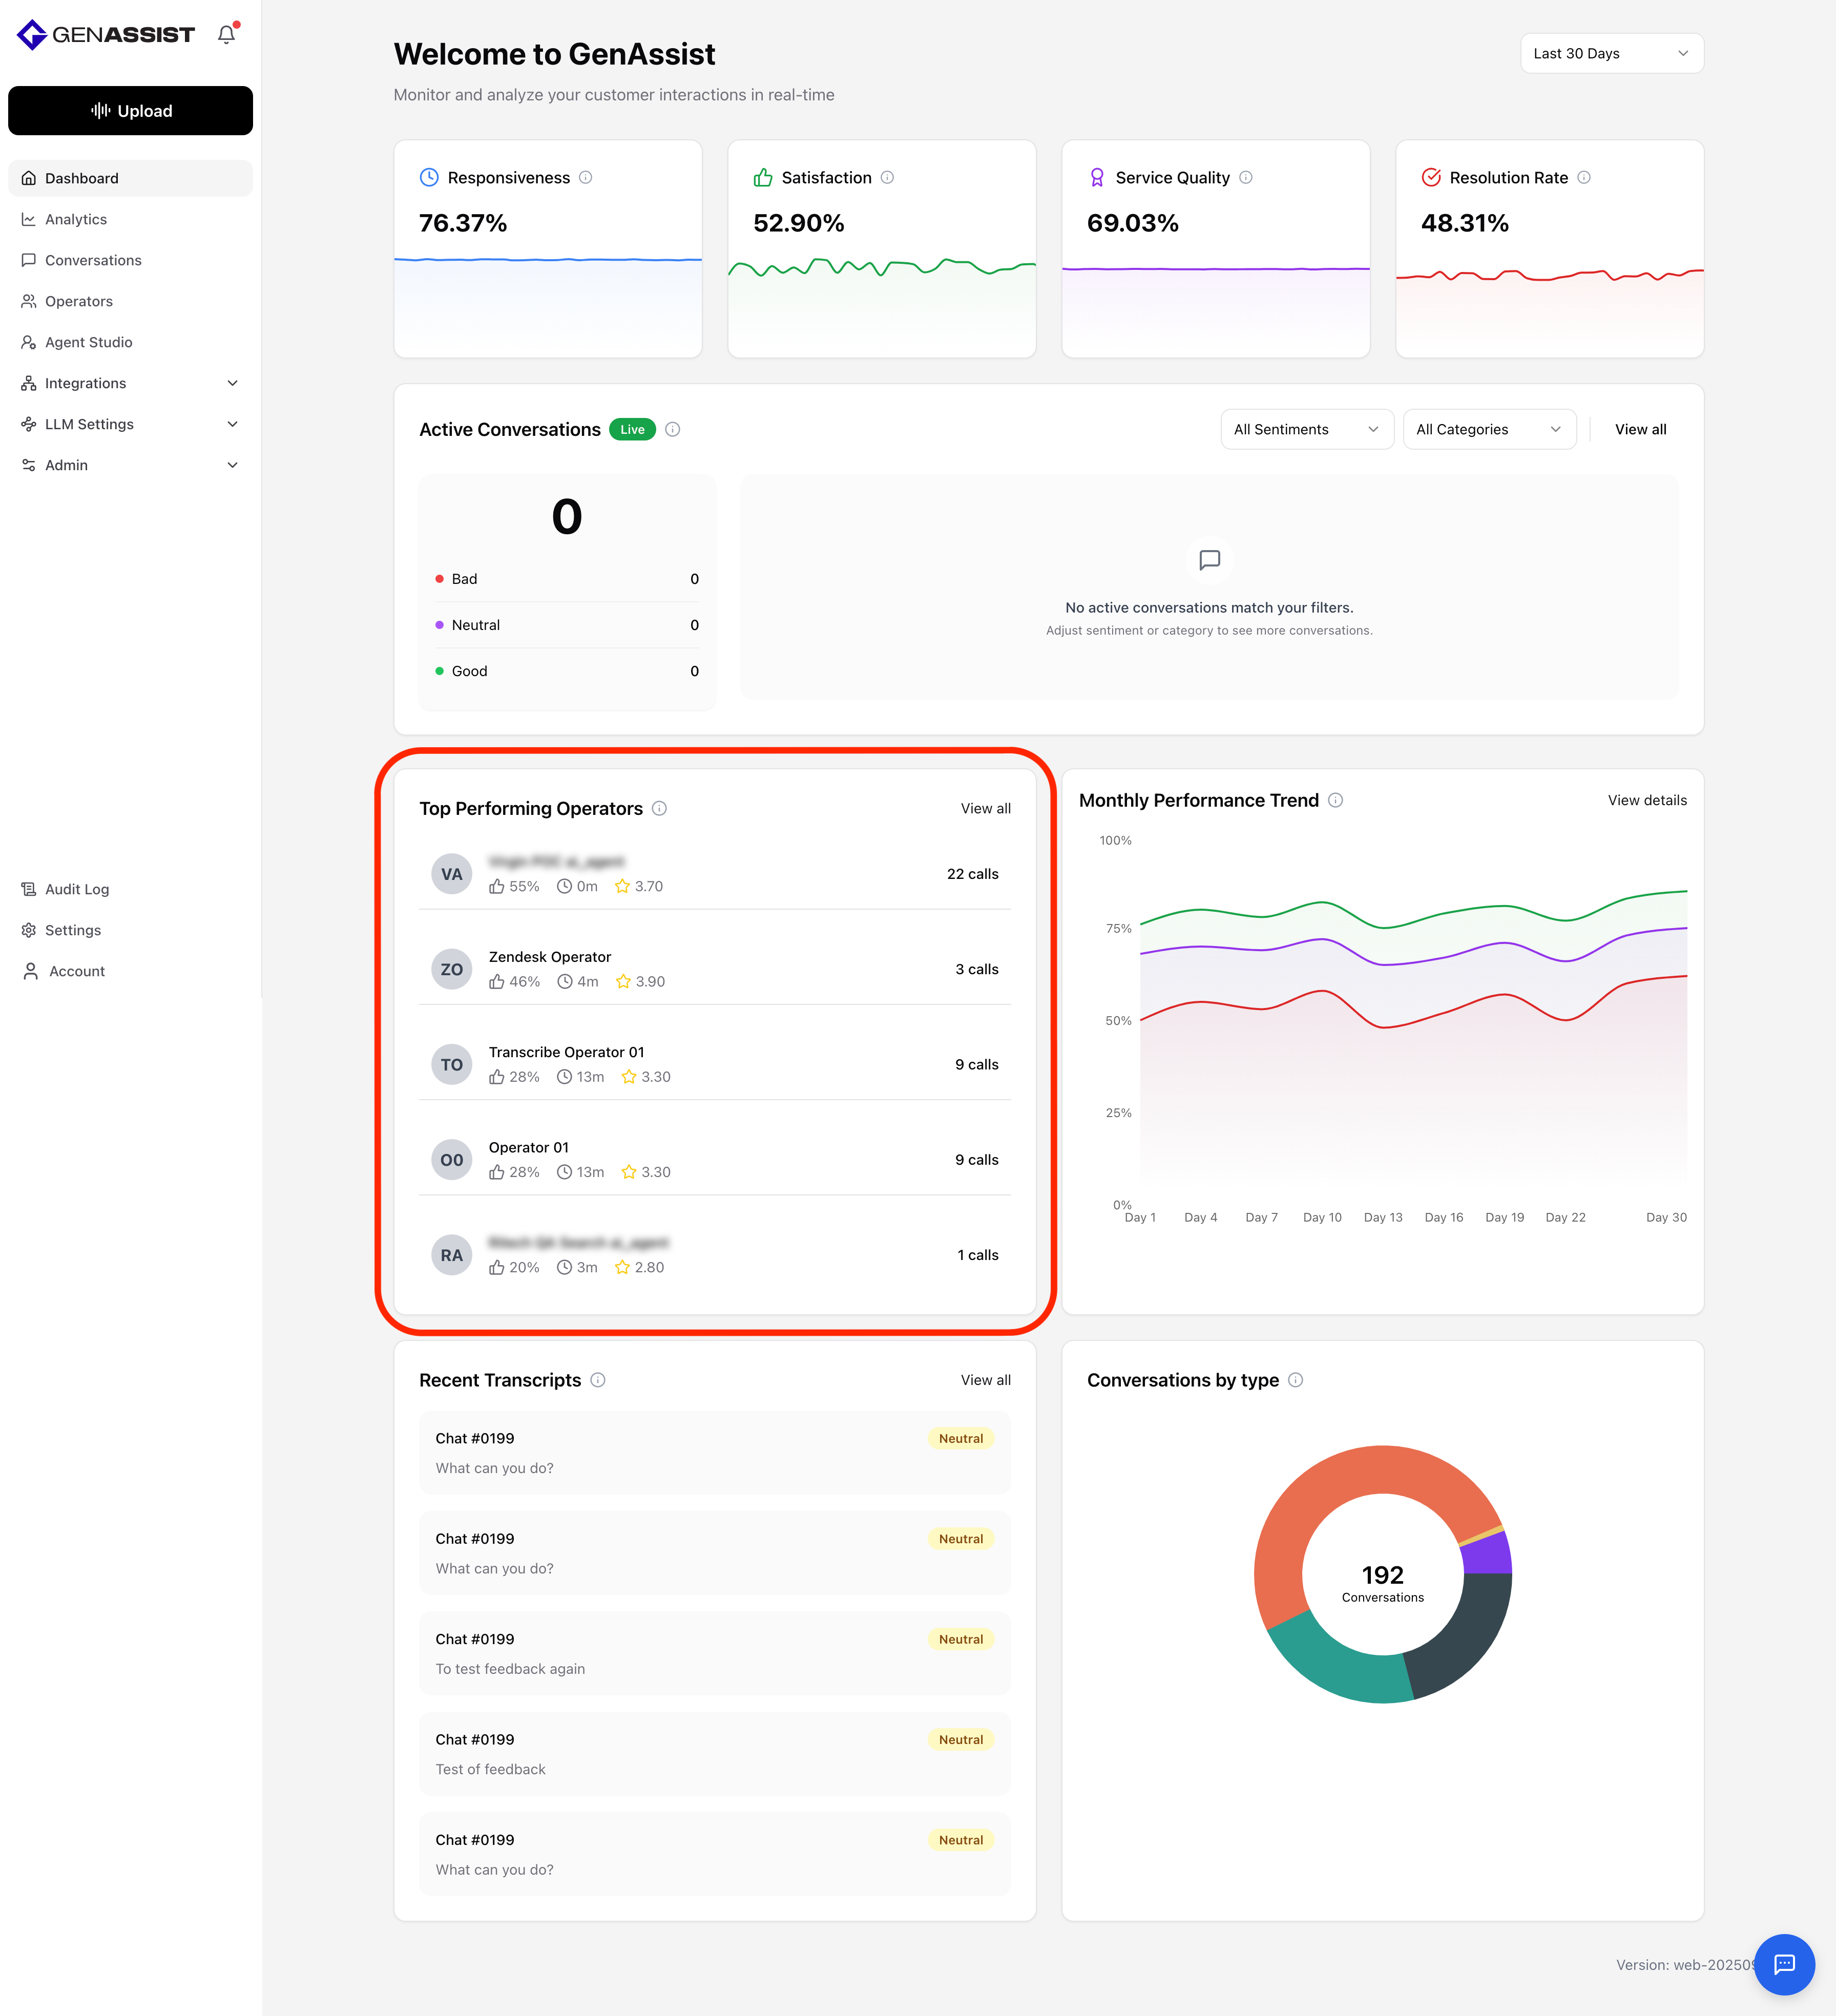Image resolution: width=1836 pixels, height=2016 pixels.
Task: Click info icon next to Service Quality
Action: (1246, 177)
